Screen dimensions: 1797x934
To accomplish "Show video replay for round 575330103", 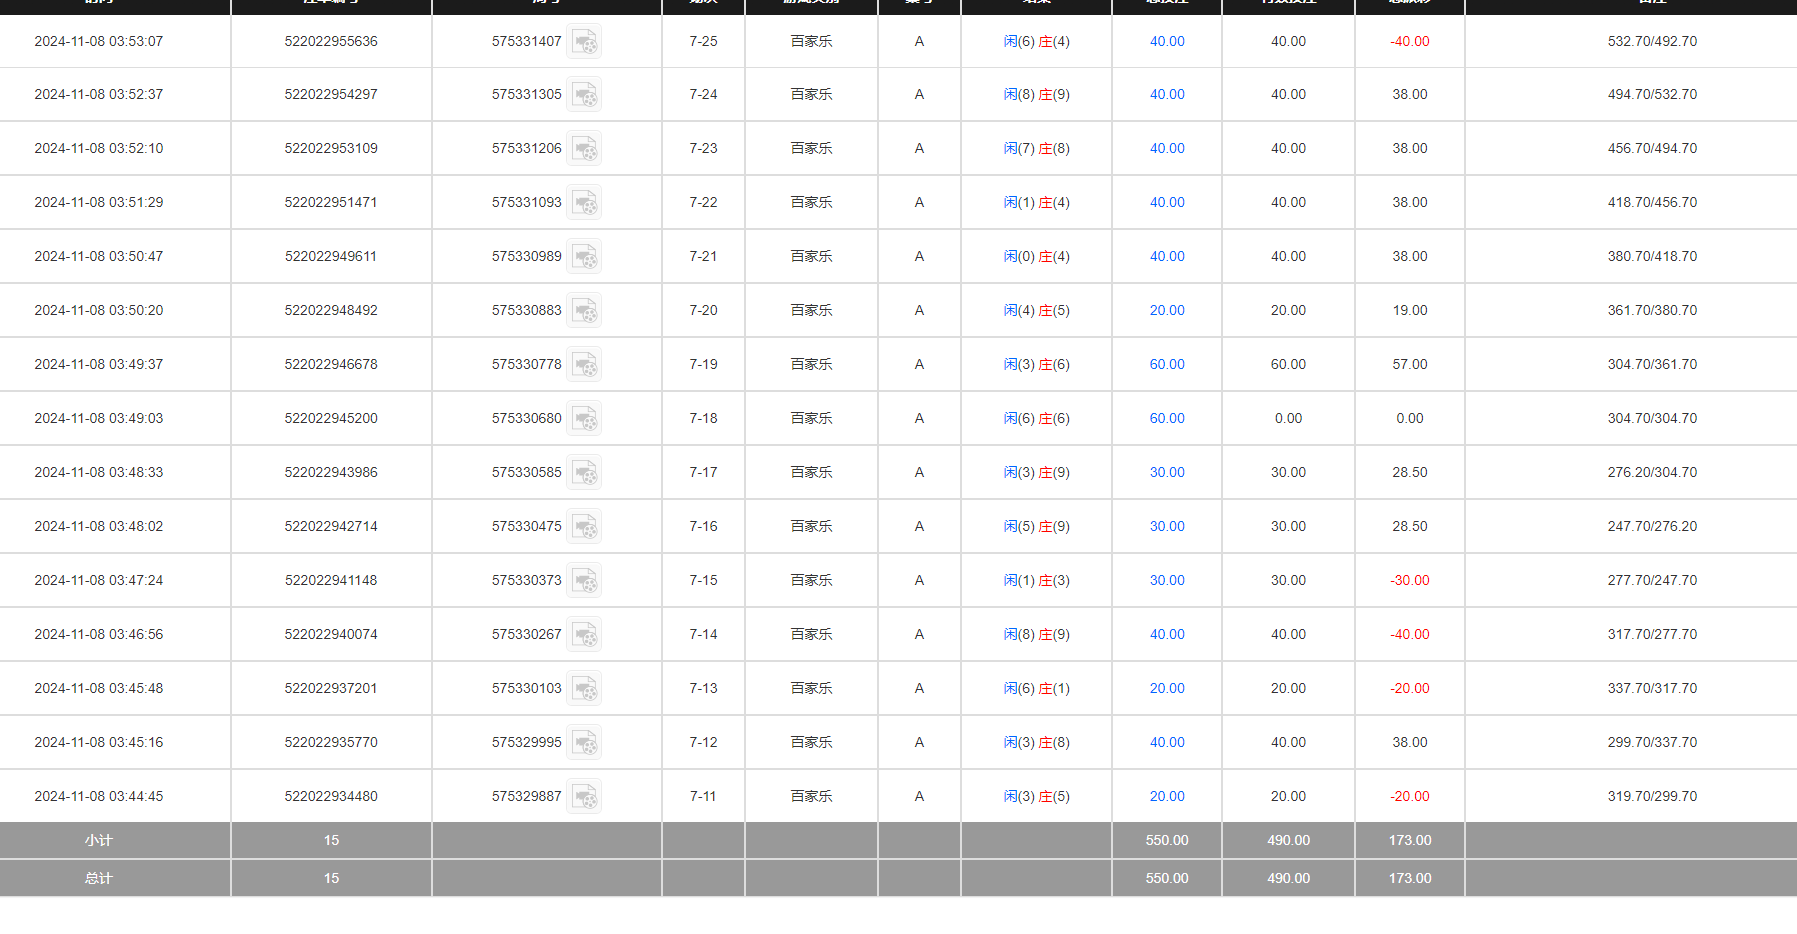I will pos(584,689).
